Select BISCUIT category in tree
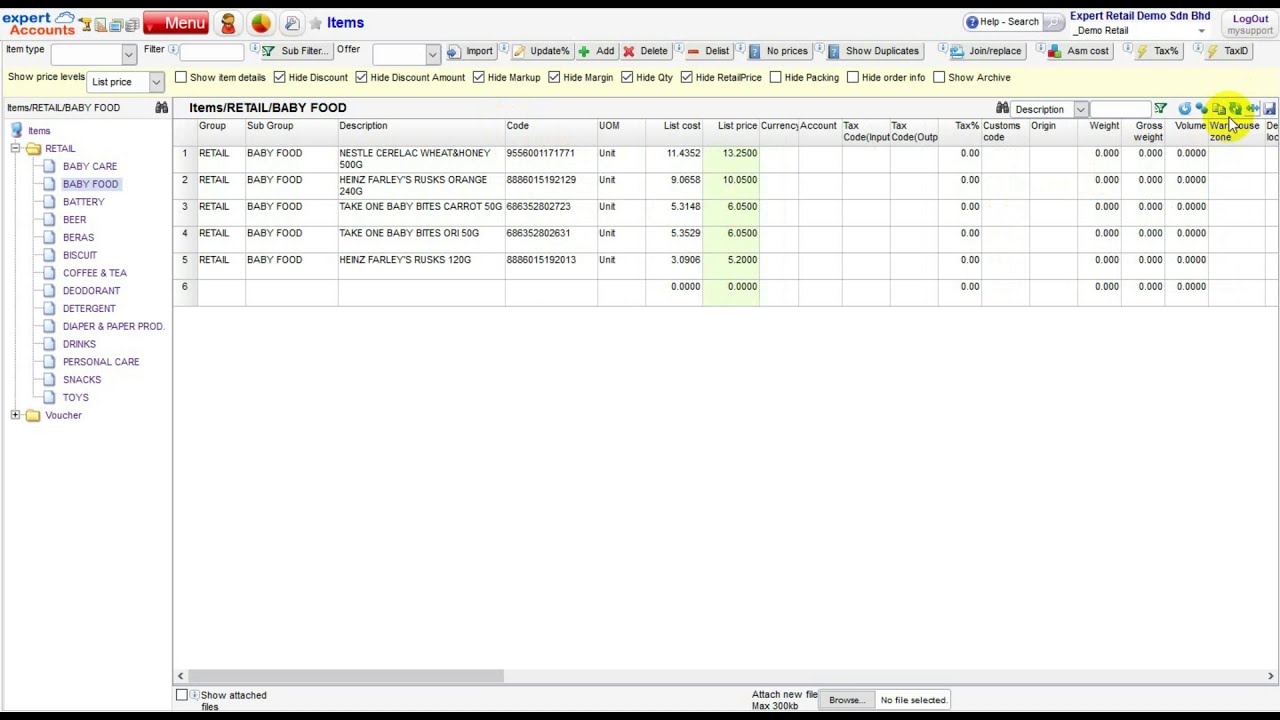The image size is (1280, 720). pos(80,255)
